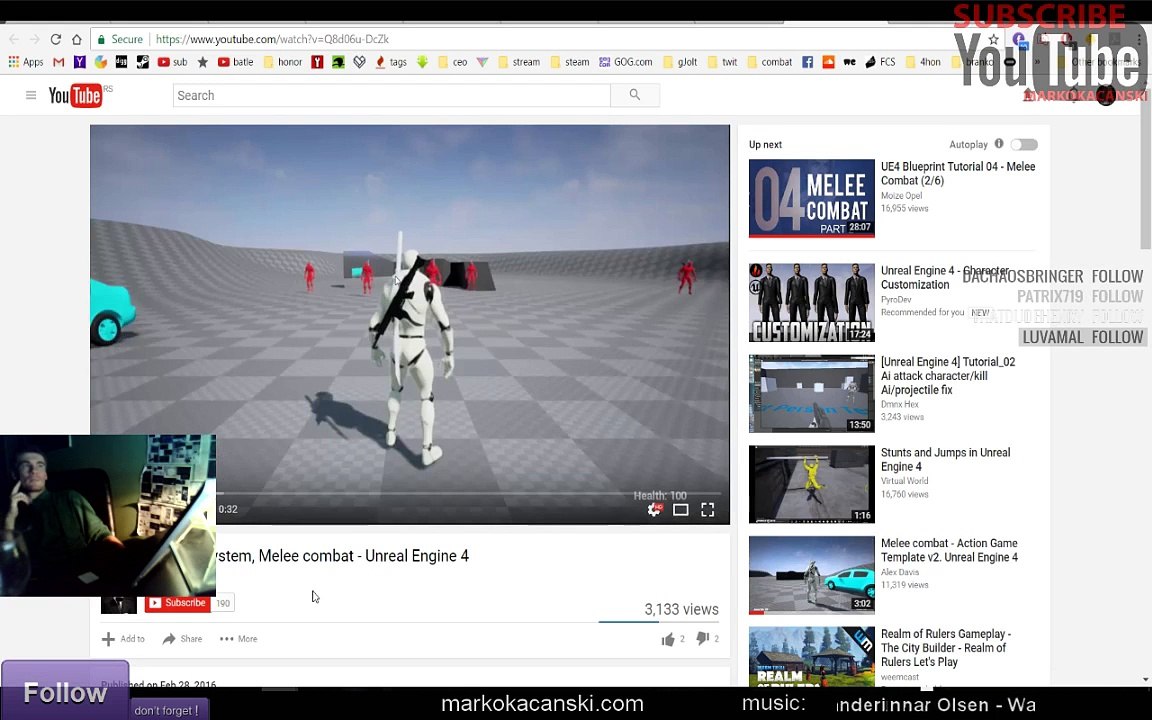Expand the 'twit' bookmark folder
The width and height of the screenshot is (1152, 720).
tap(722, 62)
